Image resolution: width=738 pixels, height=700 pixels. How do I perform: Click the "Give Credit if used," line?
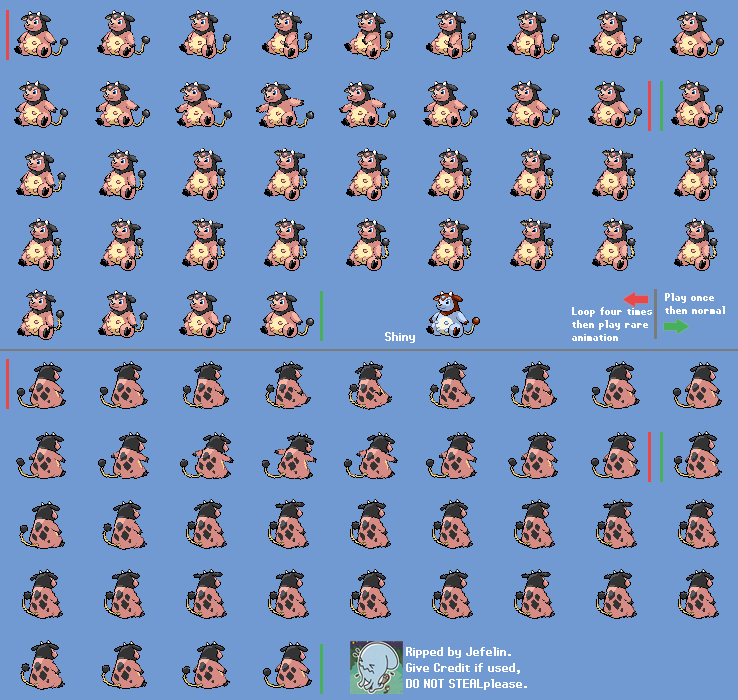[463, 668]
